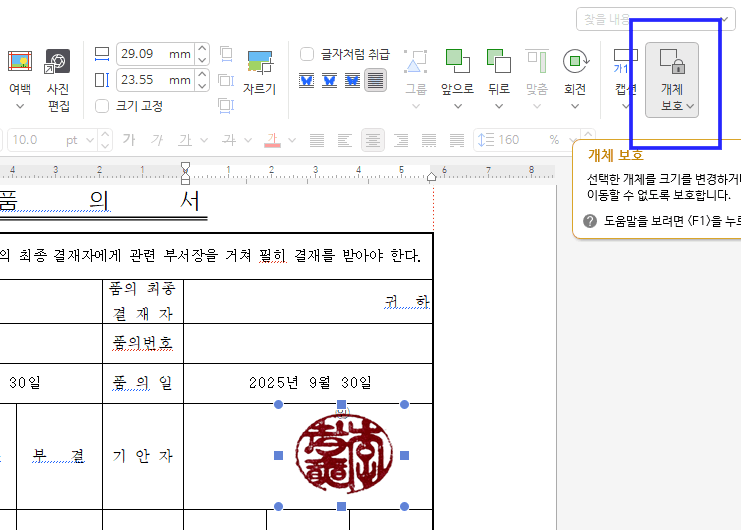
Task: Toggle the highlighted center alignment button
Action: [373, 140]
